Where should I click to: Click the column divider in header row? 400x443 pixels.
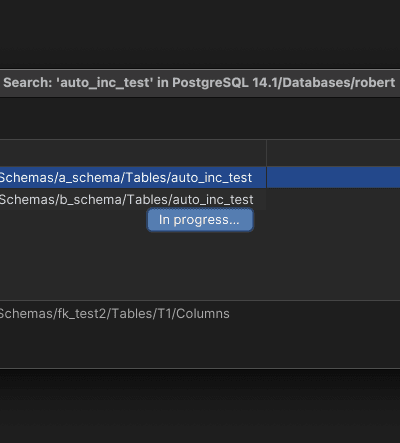pos(266,153)
